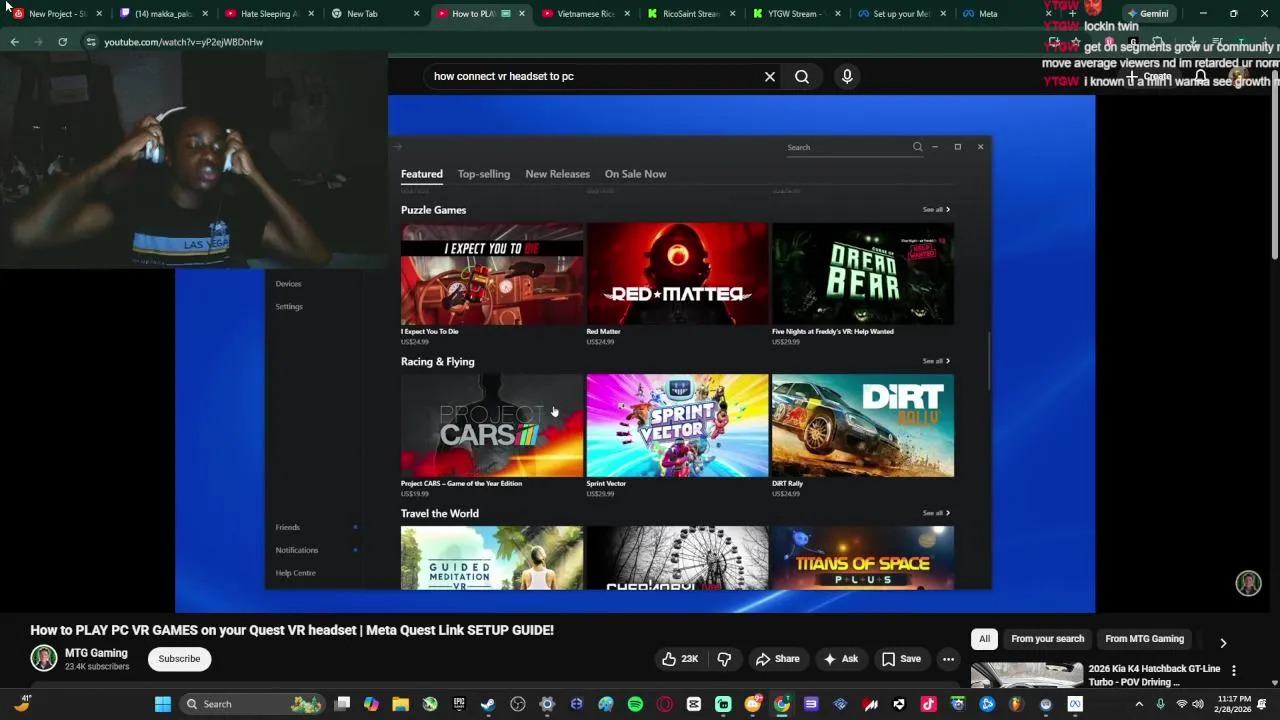Image resolution: width=1280 pixels, height=720 pixels.
Task: Dislike the video with thumbs down
Action: (725, 659)
